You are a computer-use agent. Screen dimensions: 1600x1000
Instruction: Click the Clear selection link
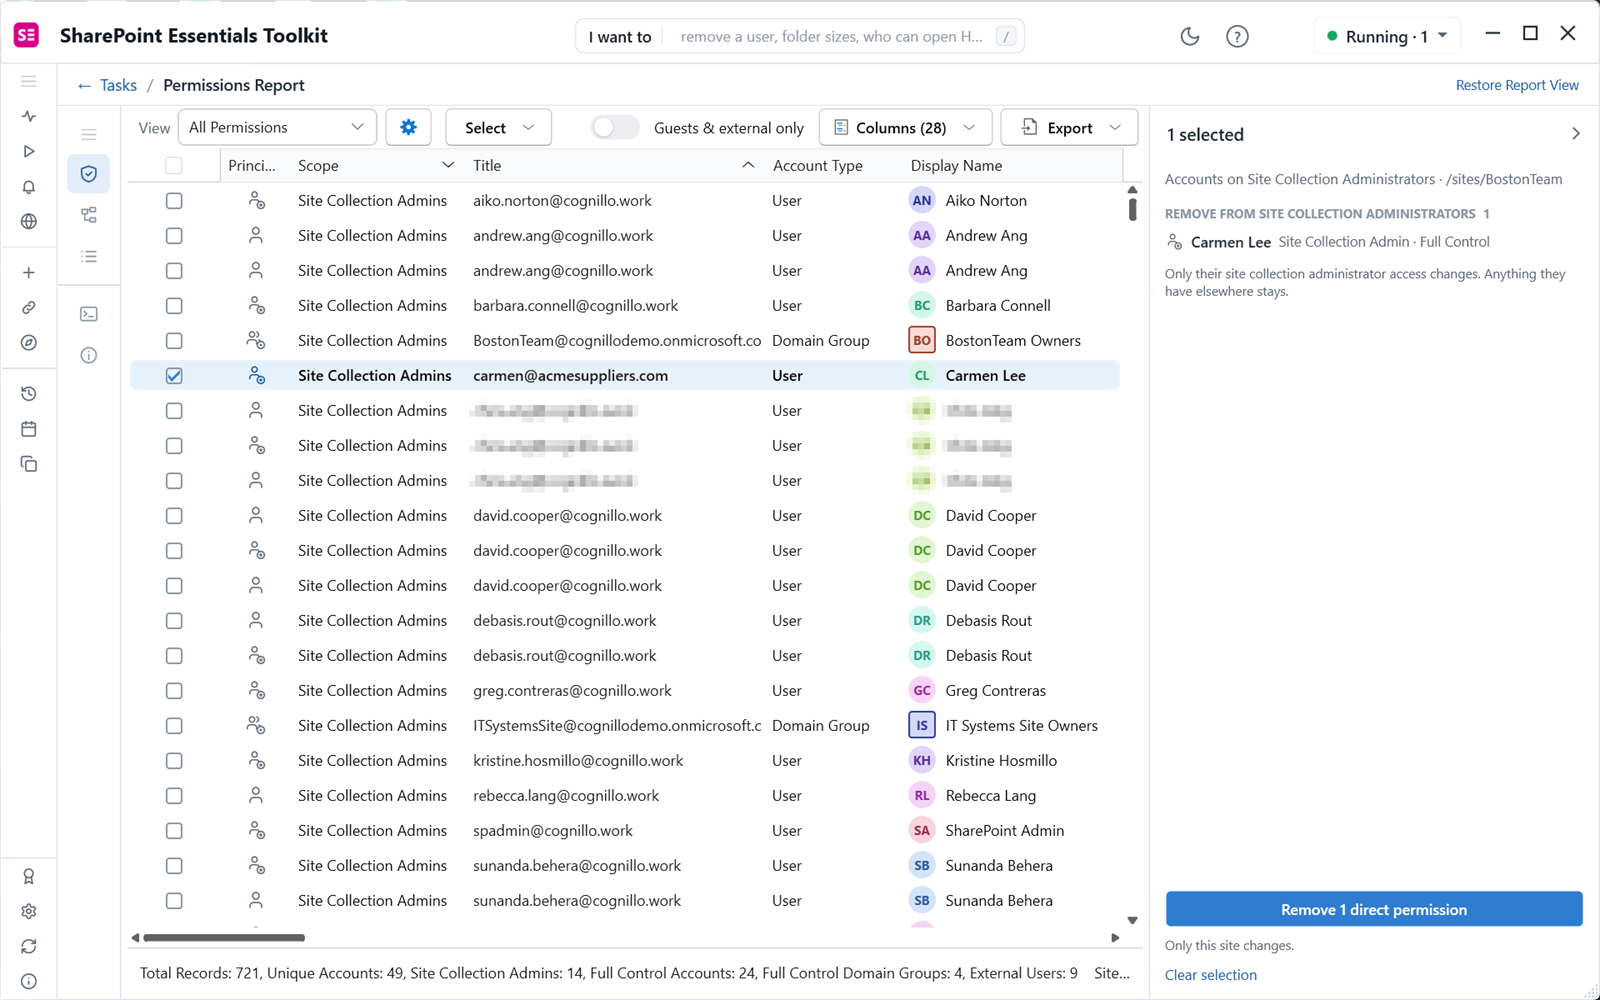(x=1211, y=975)
